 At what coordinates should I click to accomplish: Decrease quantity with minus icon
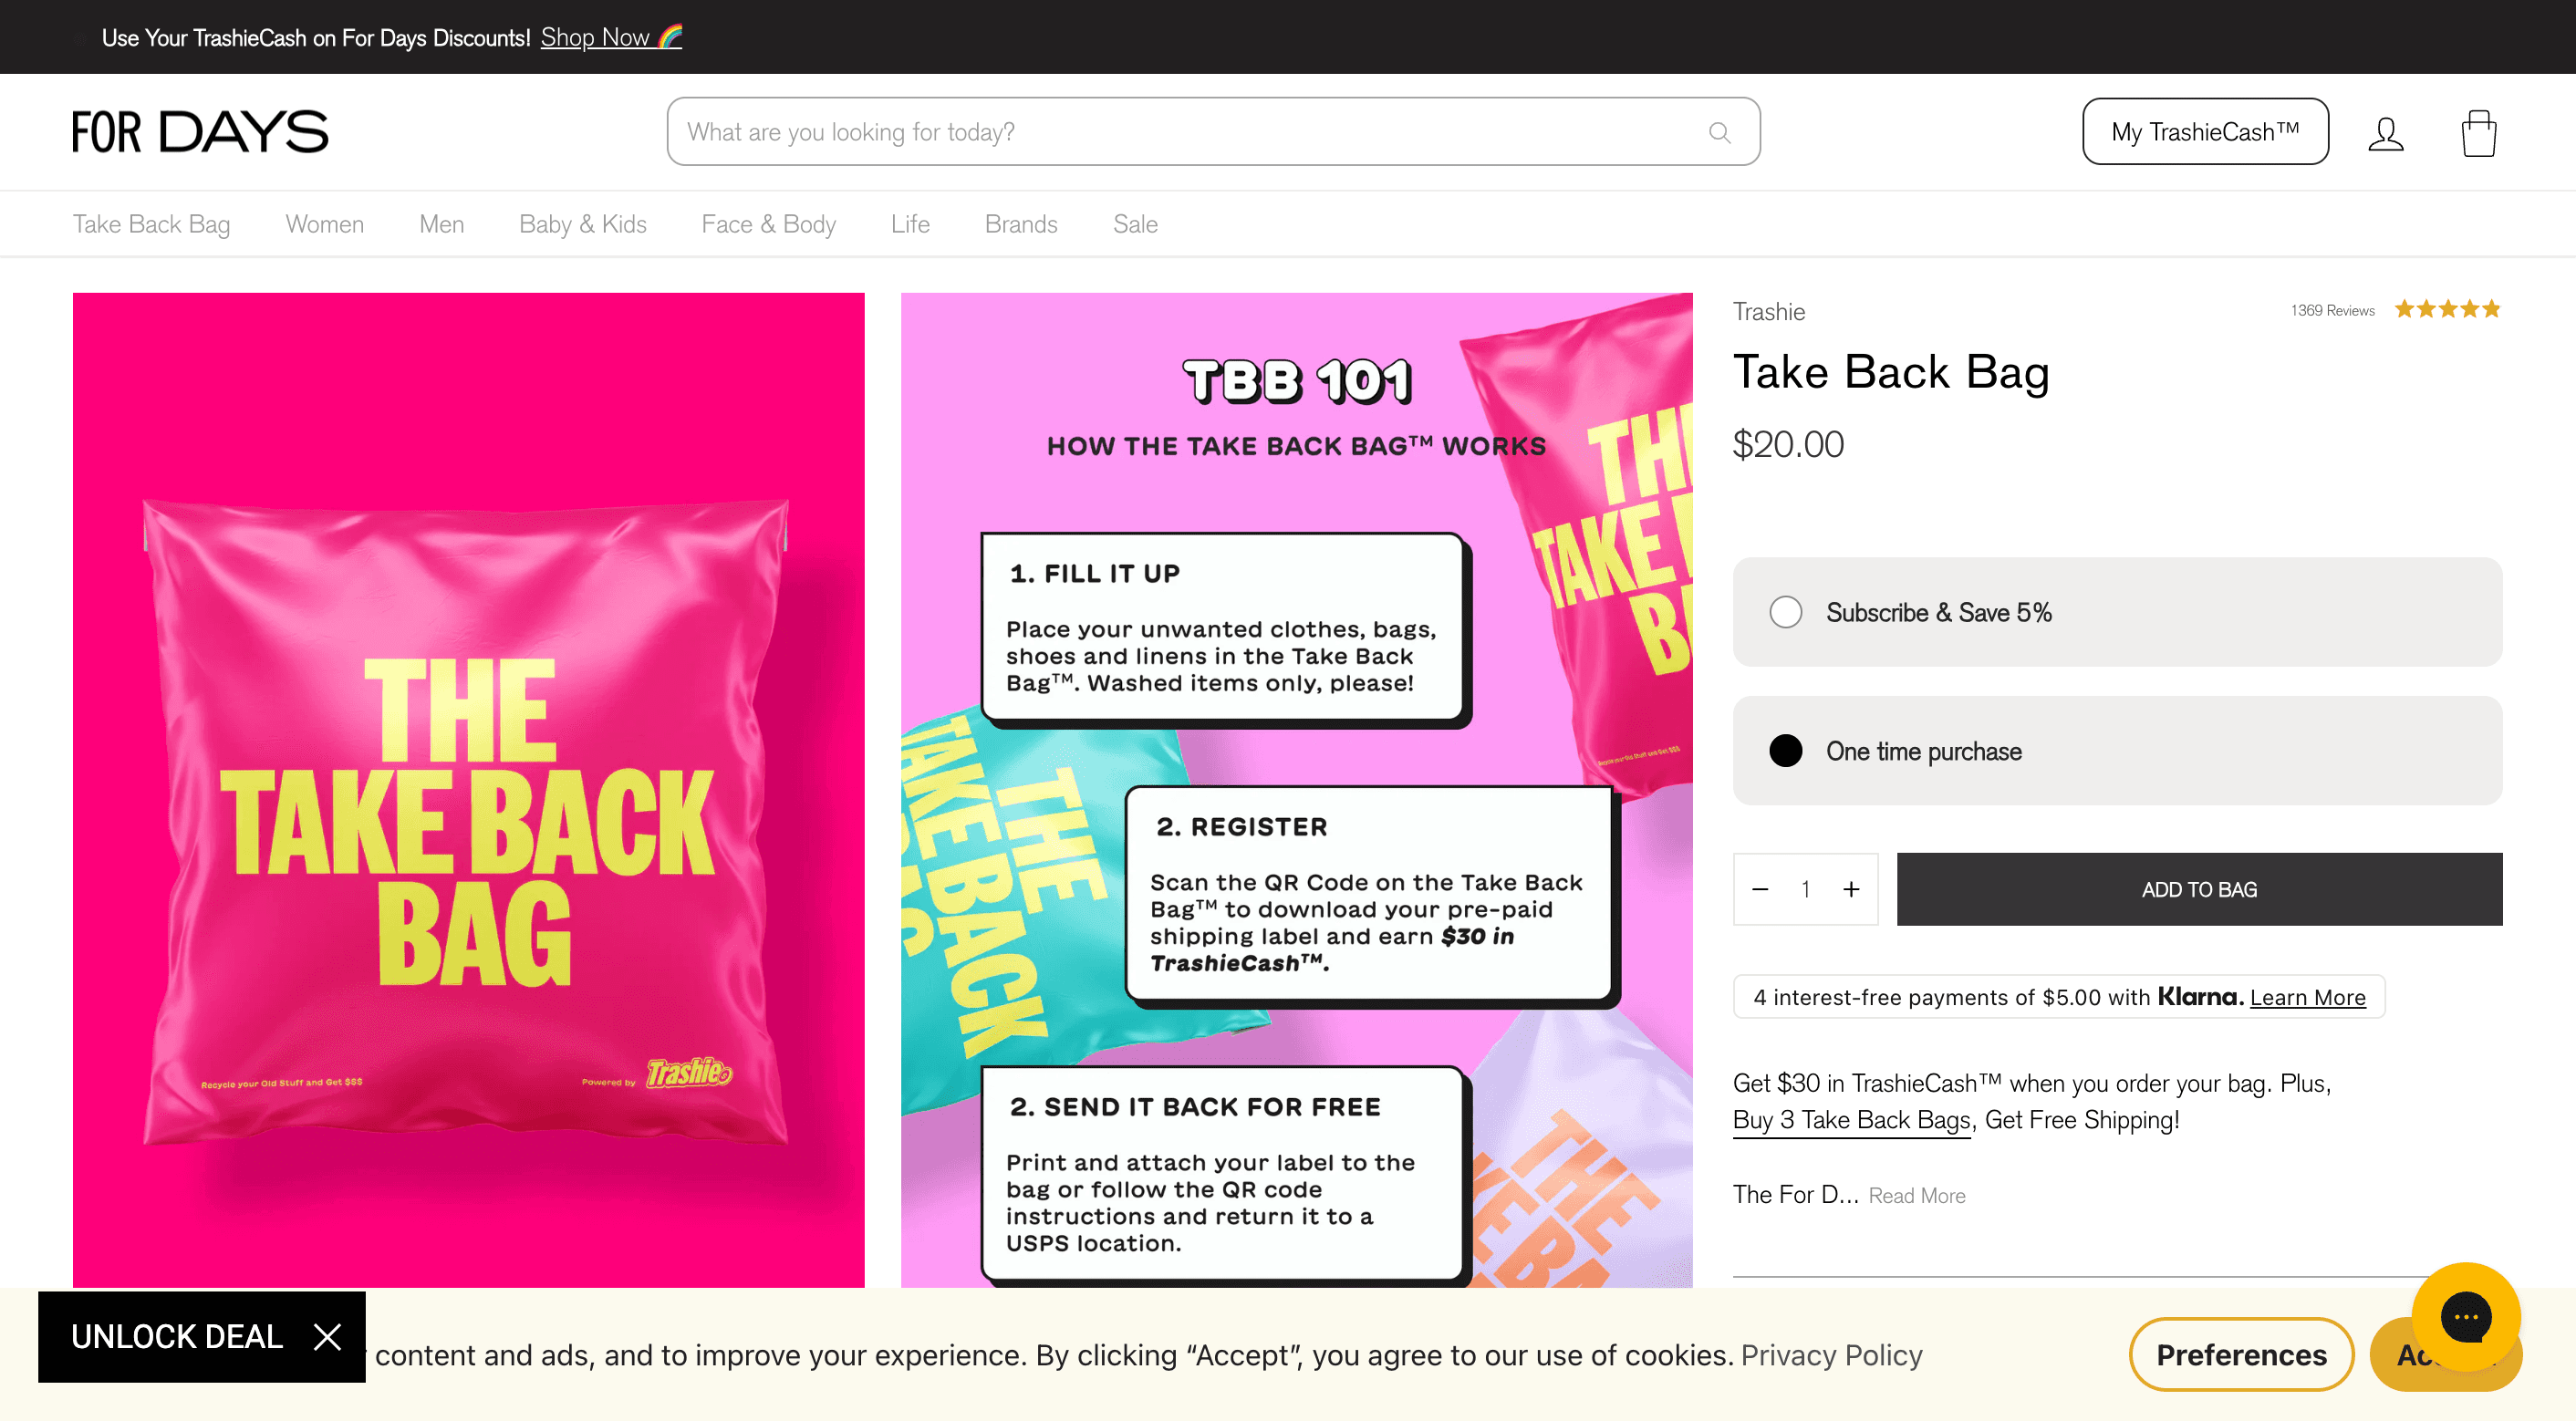tap(1760, 889)
